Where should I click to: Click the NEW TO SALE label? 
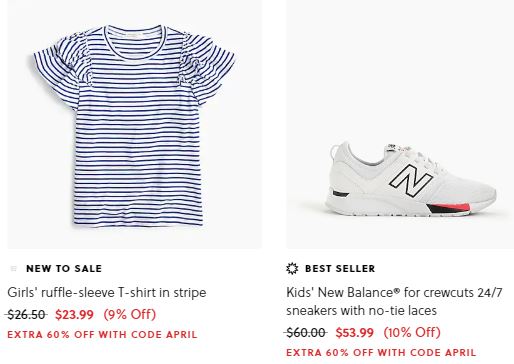pyautogui.click(x=64, y=268)
